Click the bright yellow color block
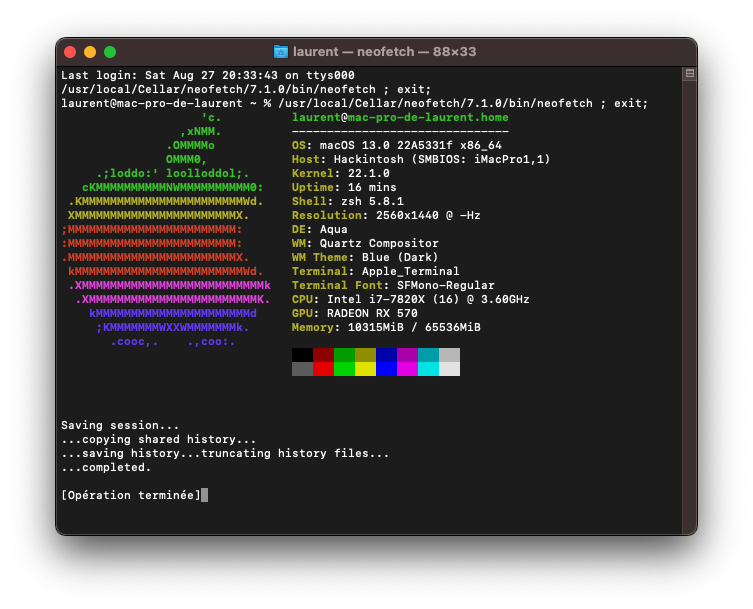 pos(365,369)
